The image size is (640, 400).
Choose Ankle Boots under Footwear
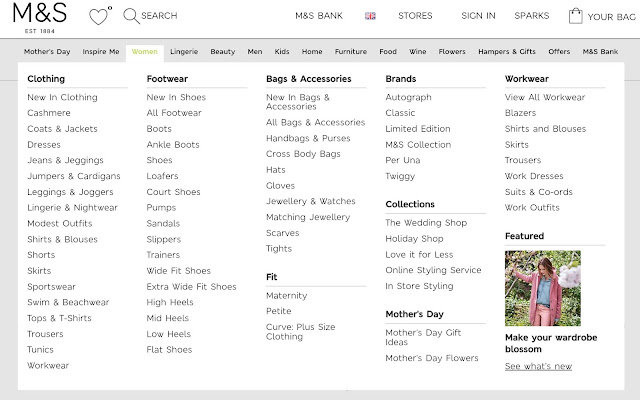click(173, 145)
